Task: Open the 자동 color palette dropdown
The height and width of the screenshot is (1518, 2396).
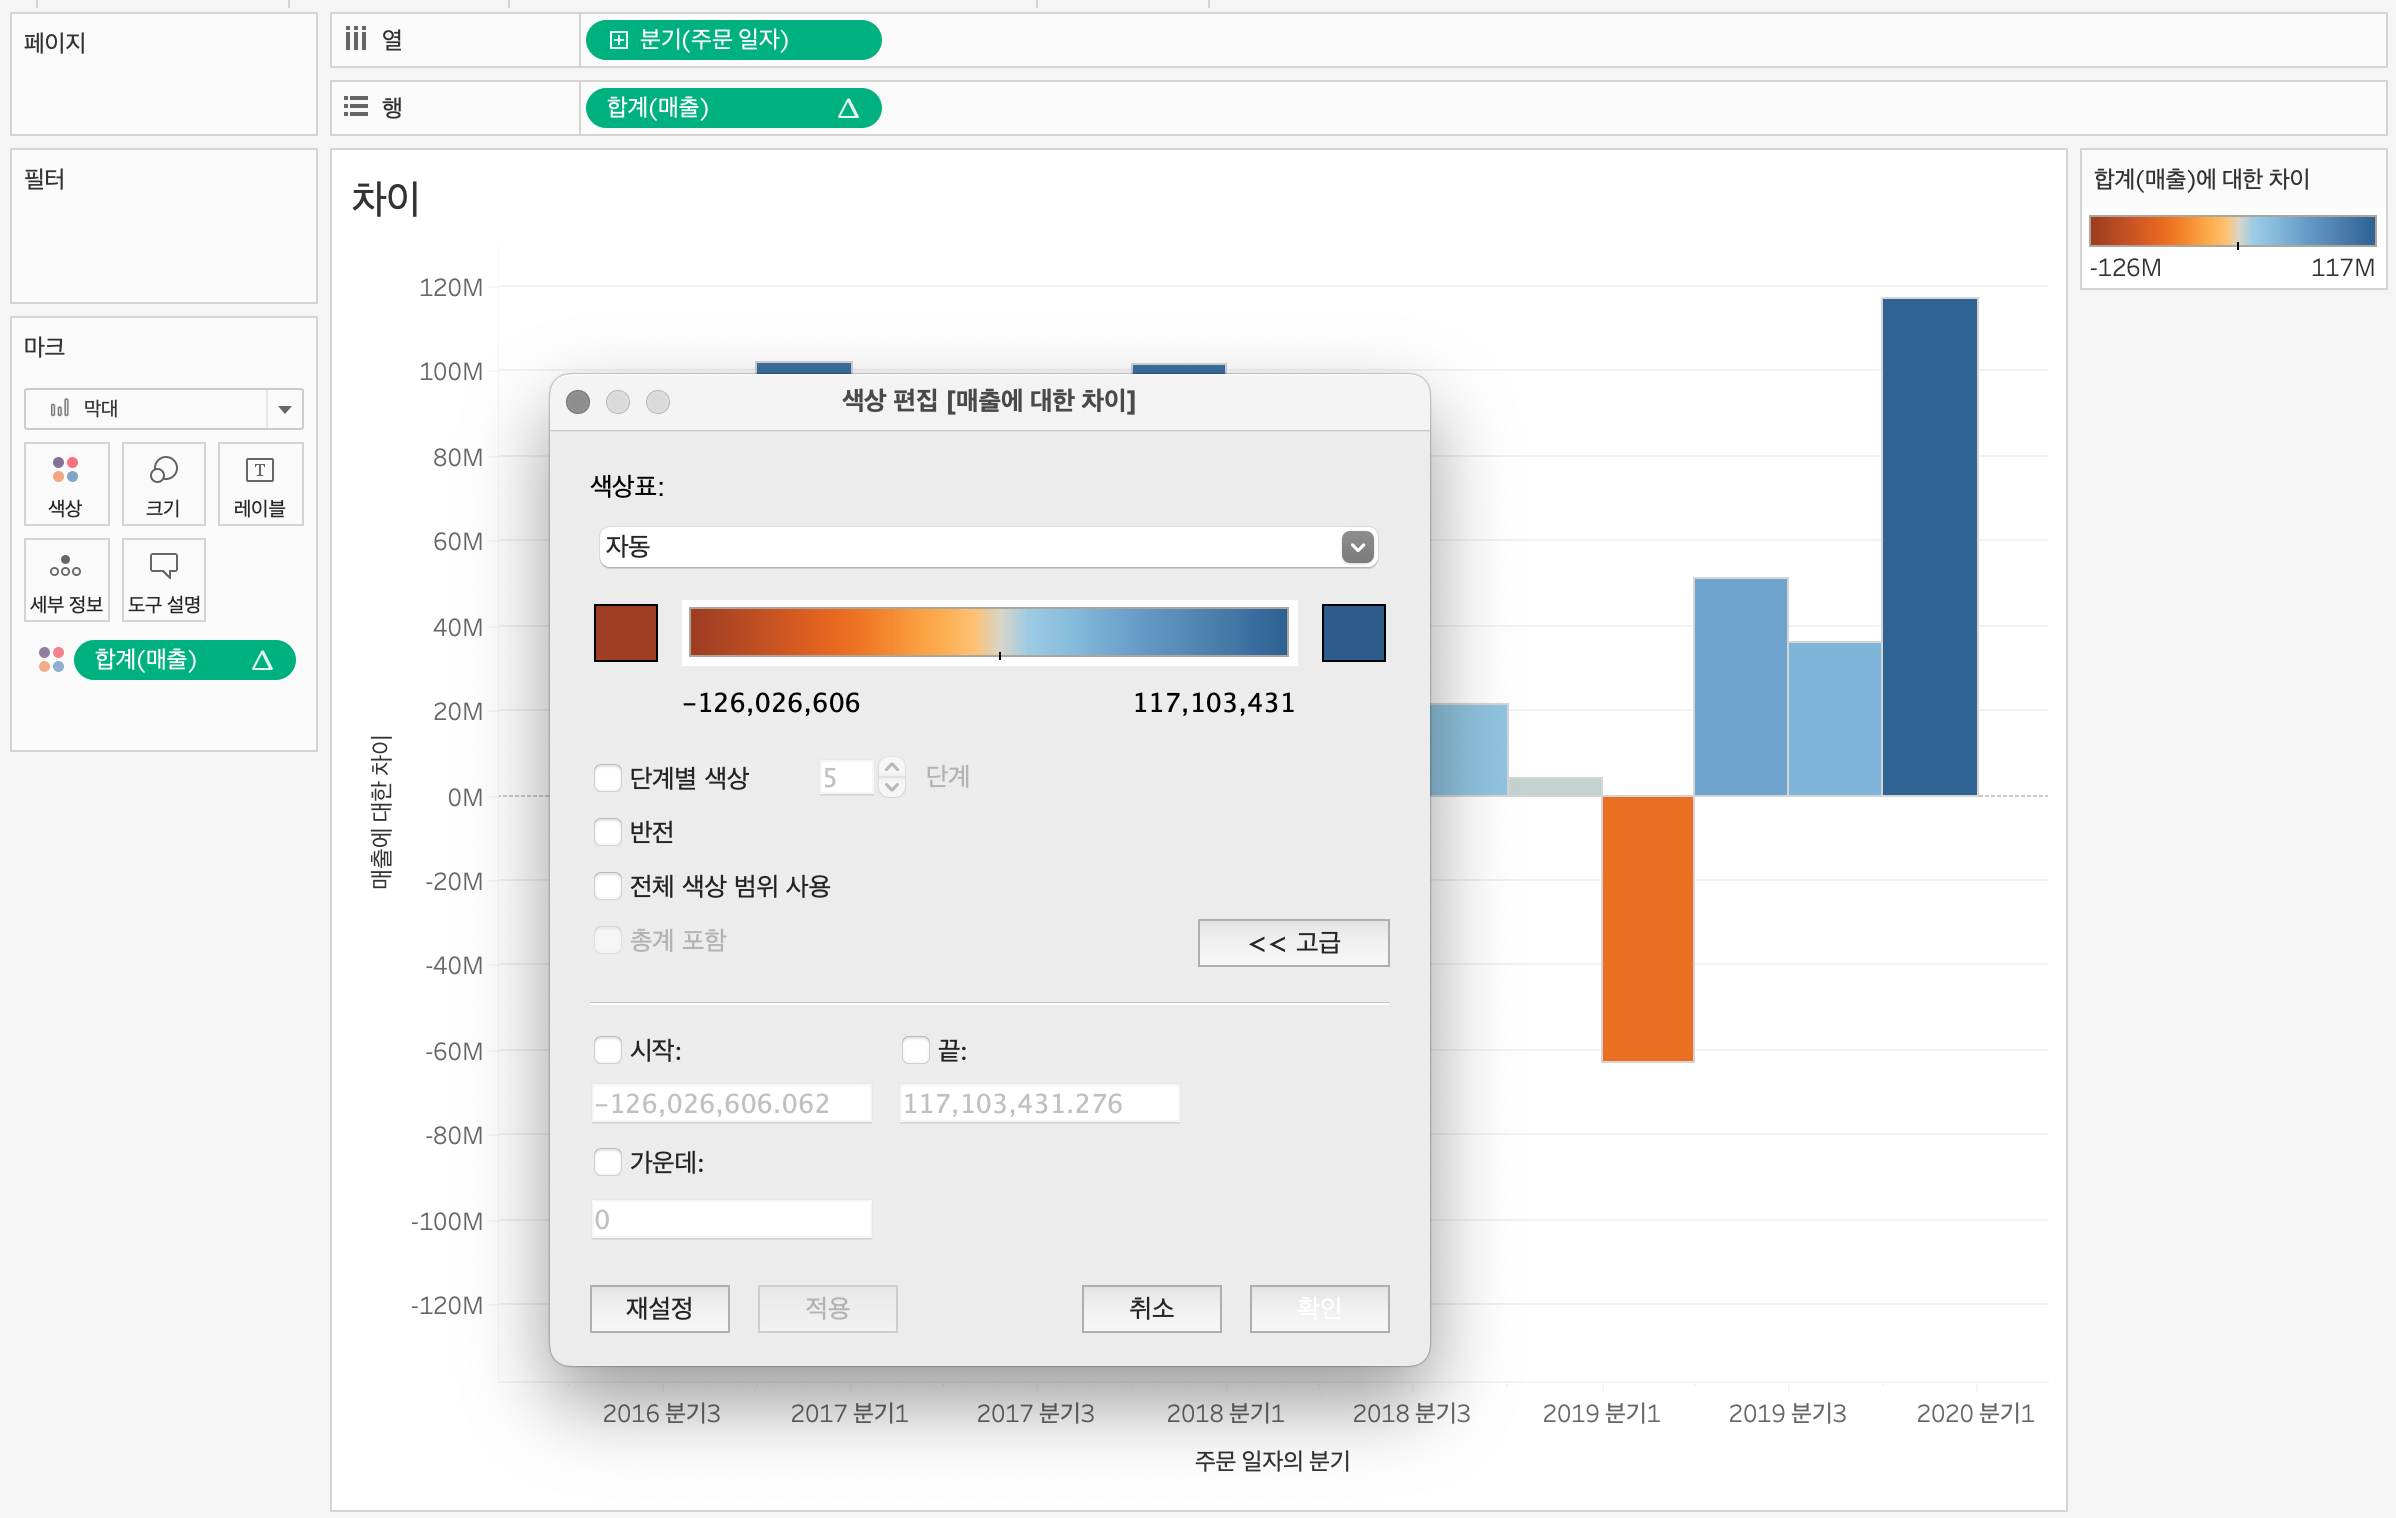Action: pos(1357,547)
